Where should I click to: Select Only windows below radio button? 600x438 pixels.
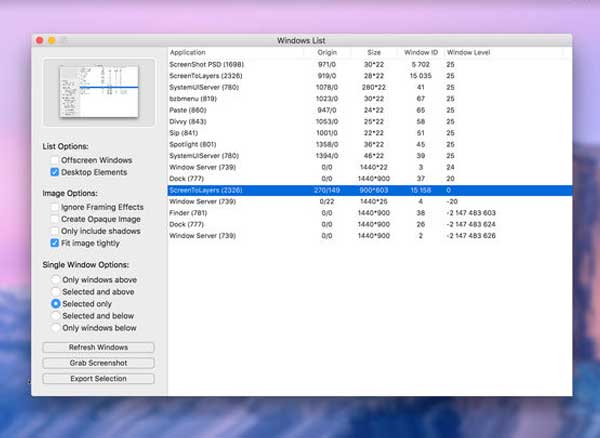(x=55, y=328)
